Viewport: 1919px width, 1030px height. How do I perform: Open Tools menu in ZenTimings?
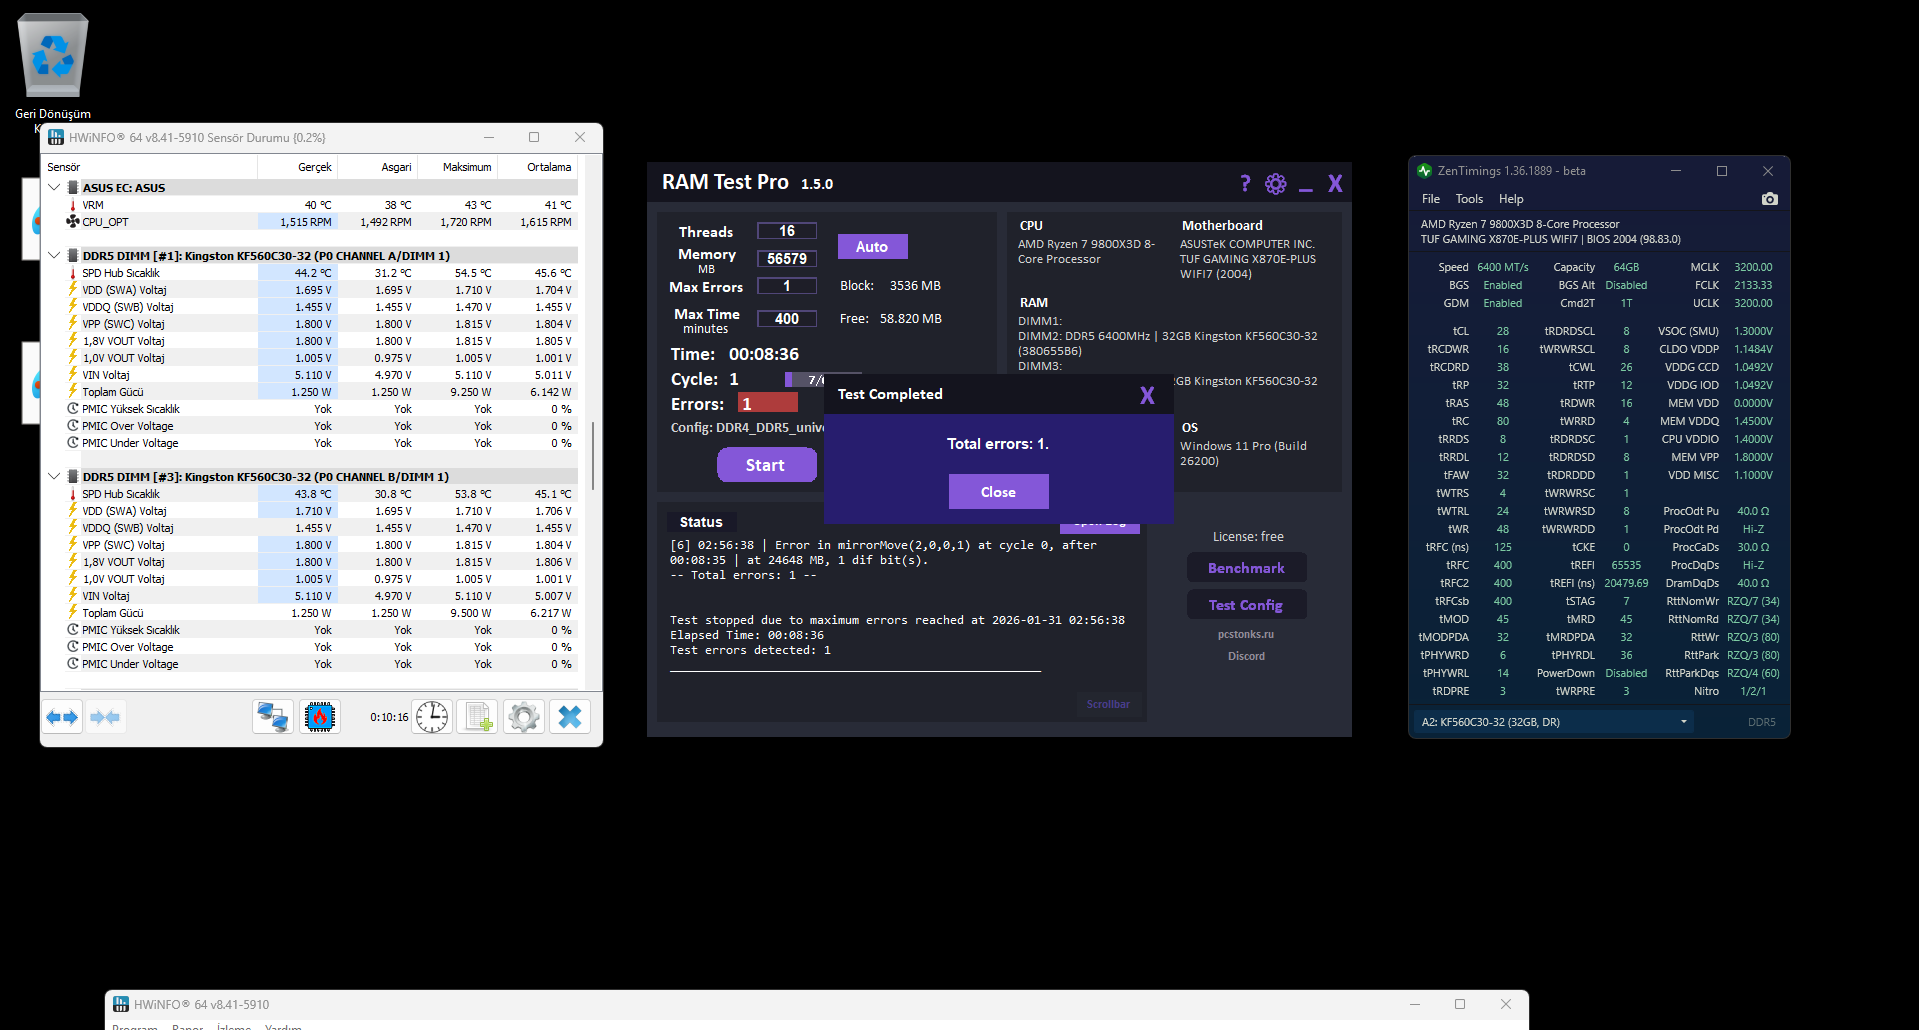click(1469, 199)
